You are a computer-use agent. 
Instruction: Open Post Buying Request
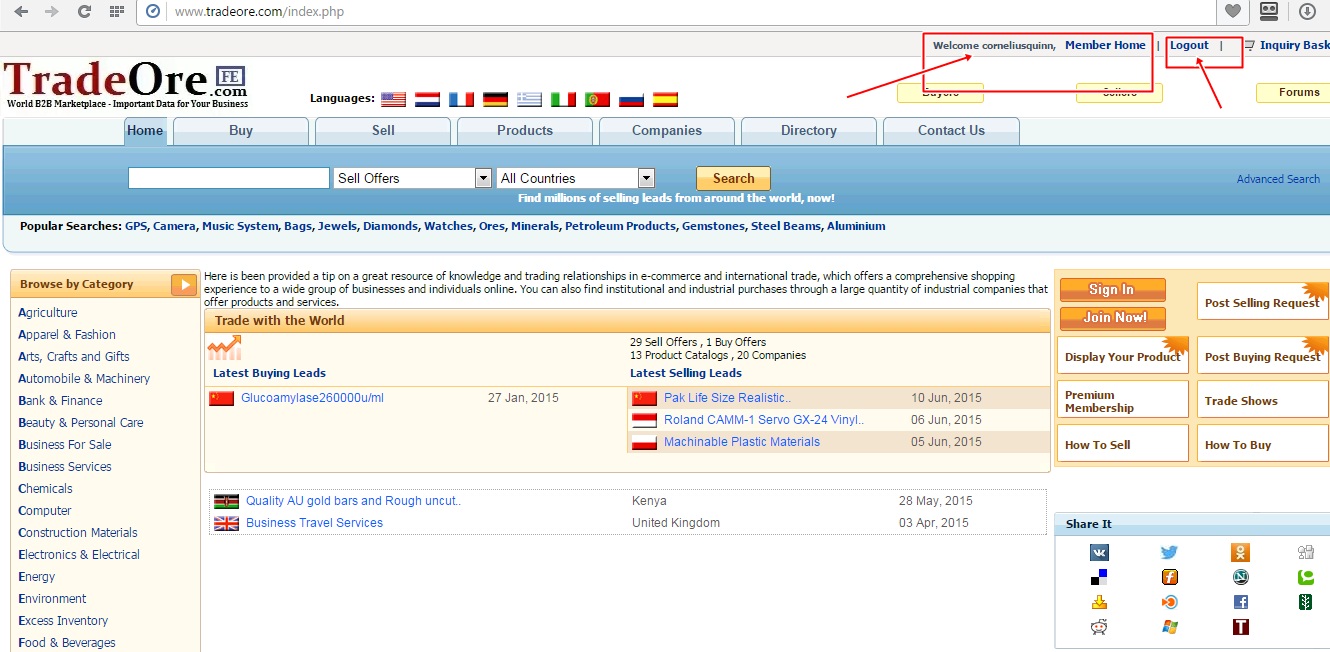(1262, 356)
